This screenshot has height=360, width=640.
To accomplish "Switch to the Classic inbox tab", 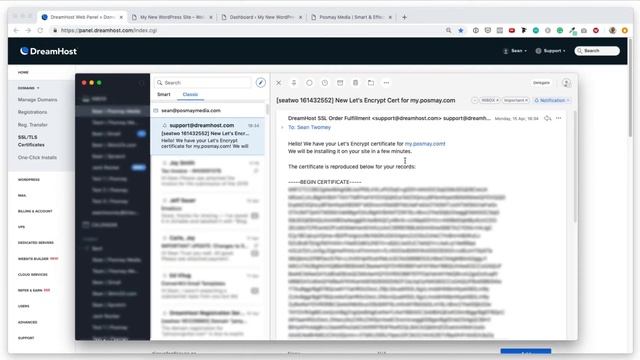I will [190, 94].
